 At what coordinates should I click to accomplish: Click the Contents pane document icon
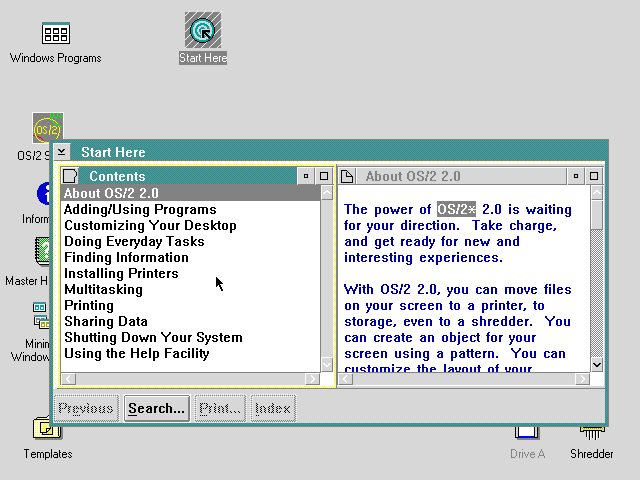(x=70, y=176)
